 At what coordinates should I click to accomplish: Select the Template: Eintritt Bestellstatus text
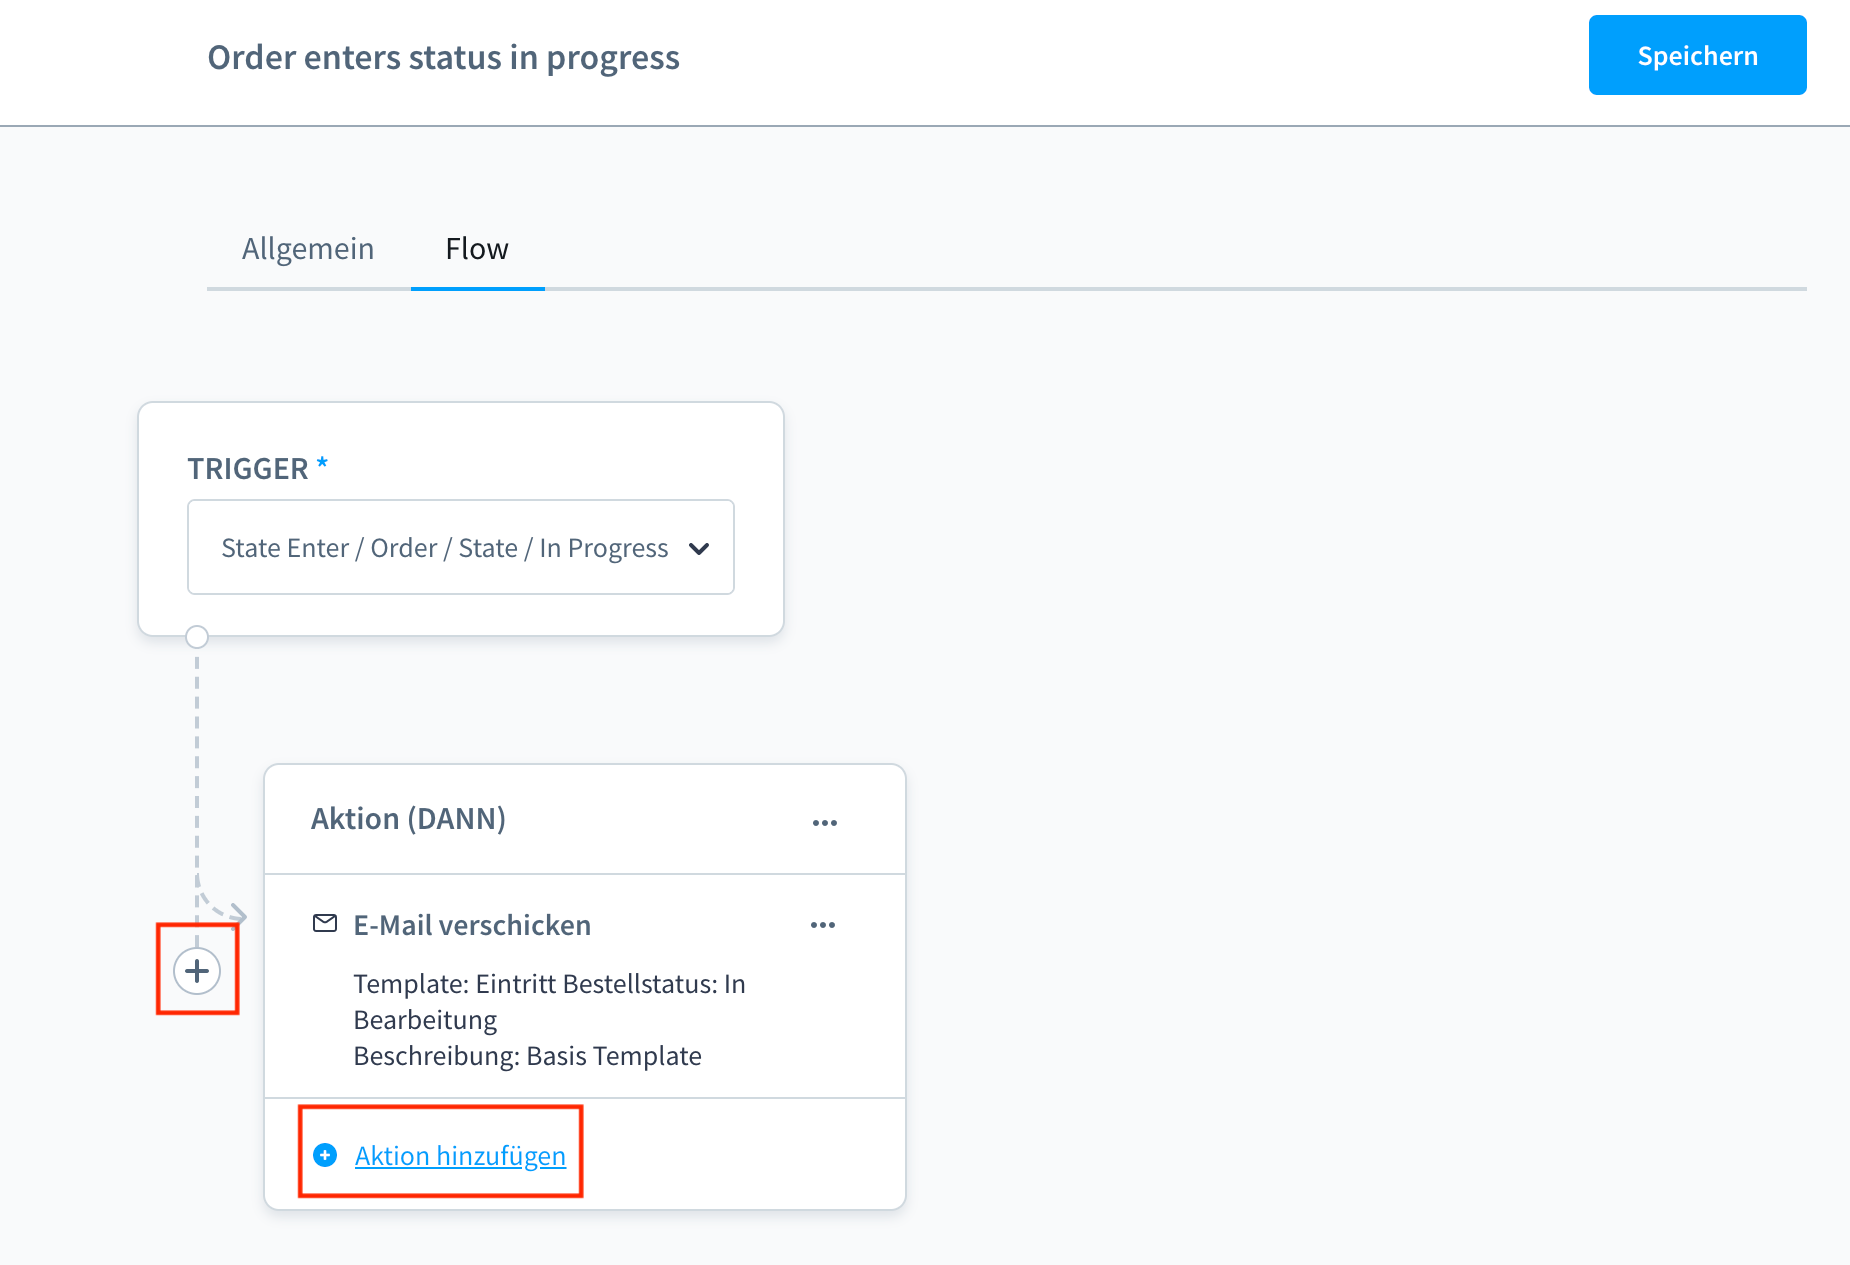pos(549,1002)
